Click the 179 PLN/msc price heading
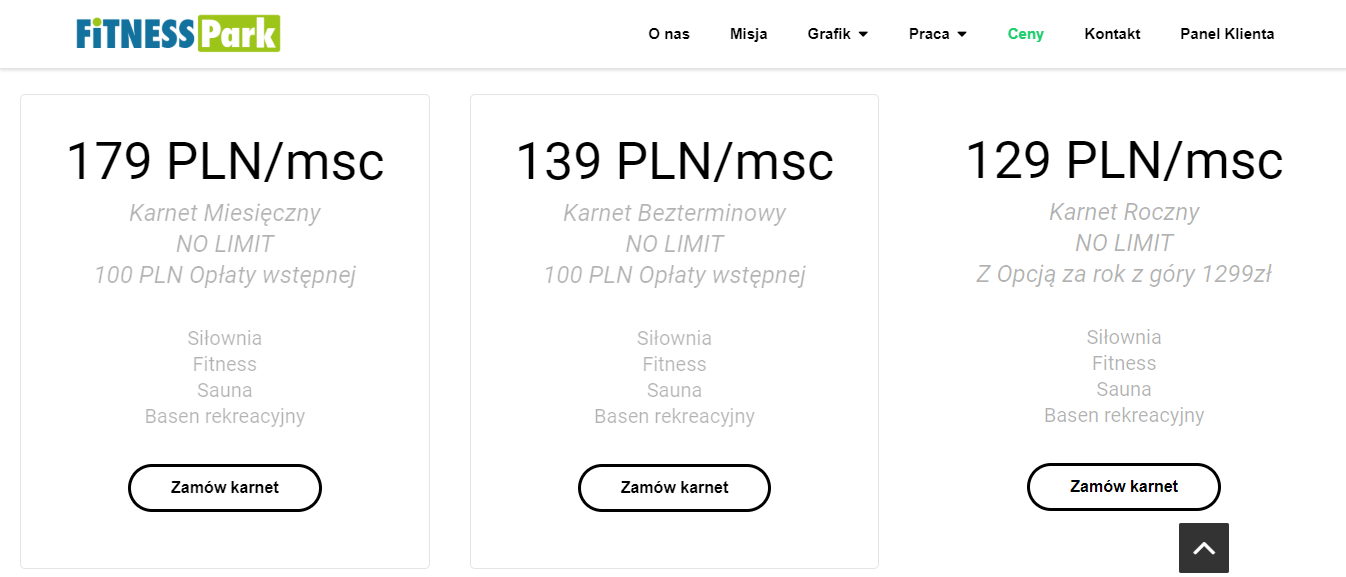 coord(225,160)
